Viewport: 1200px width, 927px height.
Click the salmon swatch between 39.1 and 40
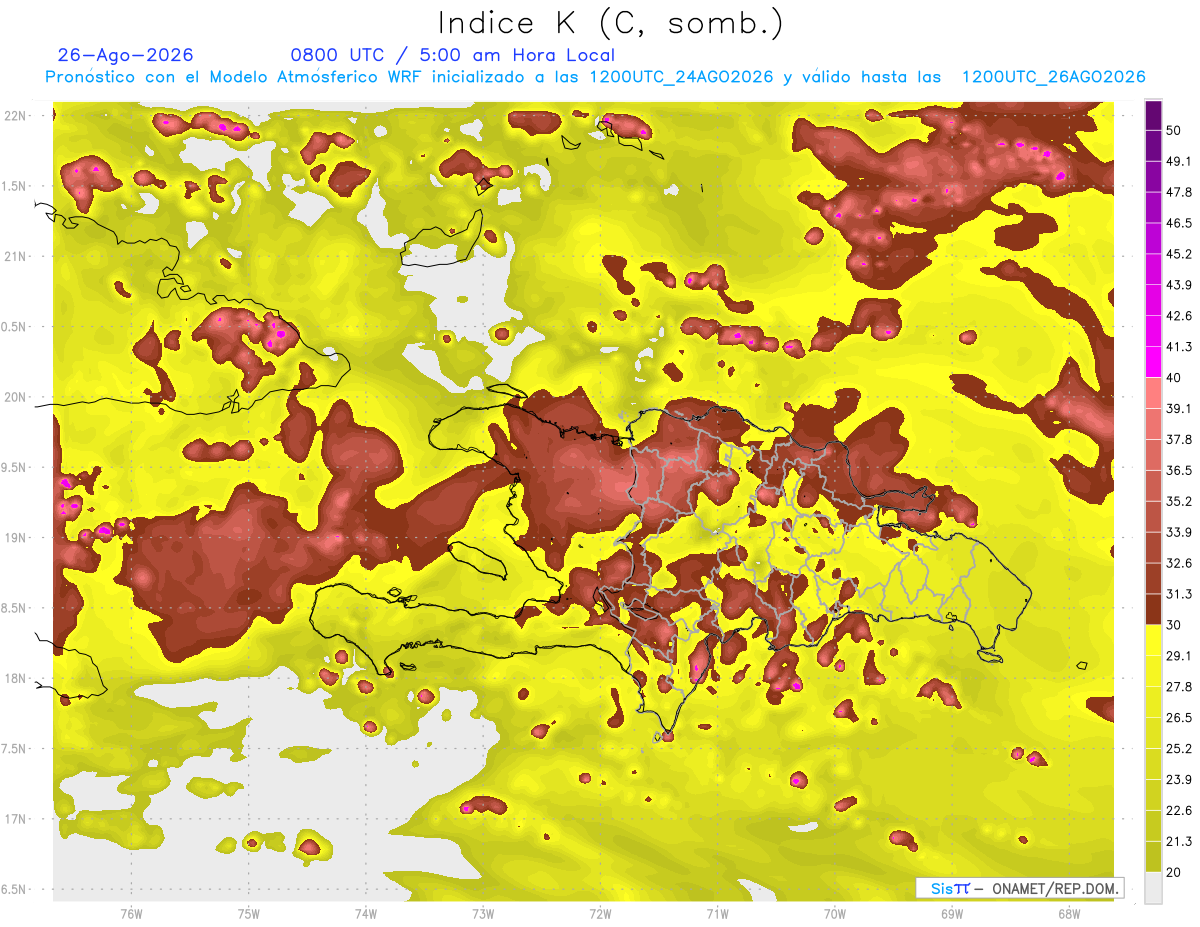(1154, 393)
